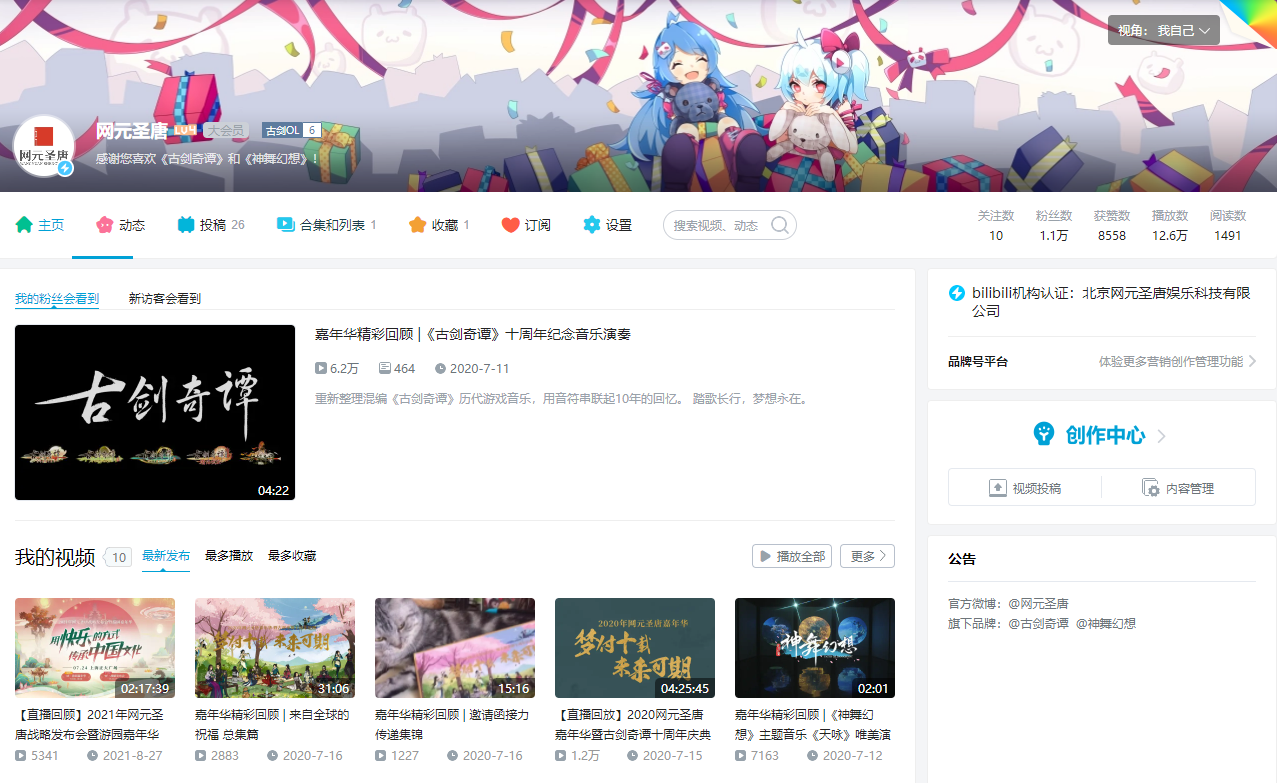Click the 播放数 12.6万 stat

tap(1170, 225)
